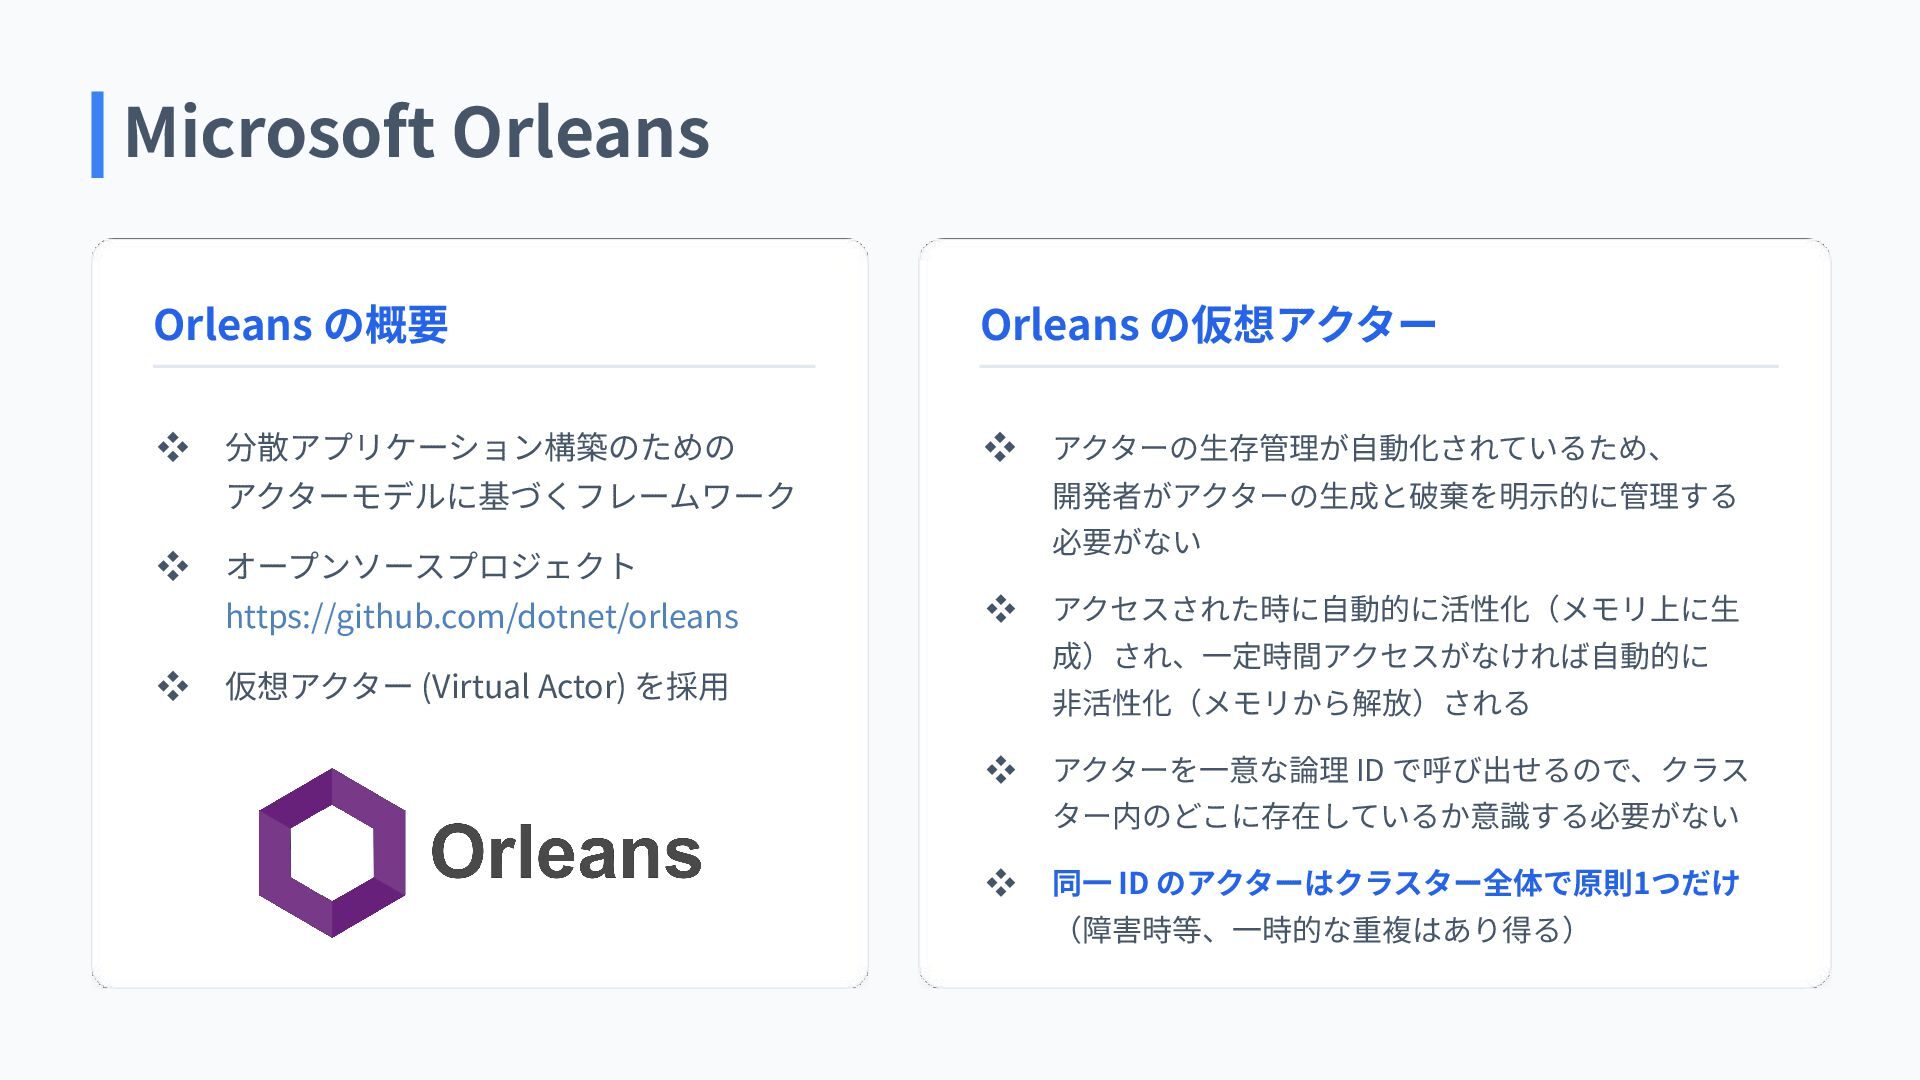
Task: Click the bullet icon beside アクターを一意な論理 ID
Action: coord(1000,770)
